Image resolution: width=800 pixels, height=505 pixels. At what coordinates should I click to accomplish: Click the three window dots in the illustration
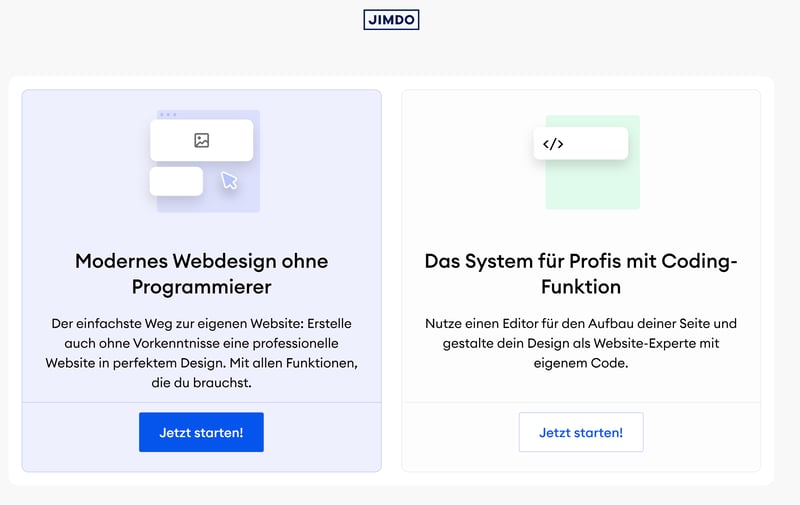pyautogui.click(x=168, y=115)
